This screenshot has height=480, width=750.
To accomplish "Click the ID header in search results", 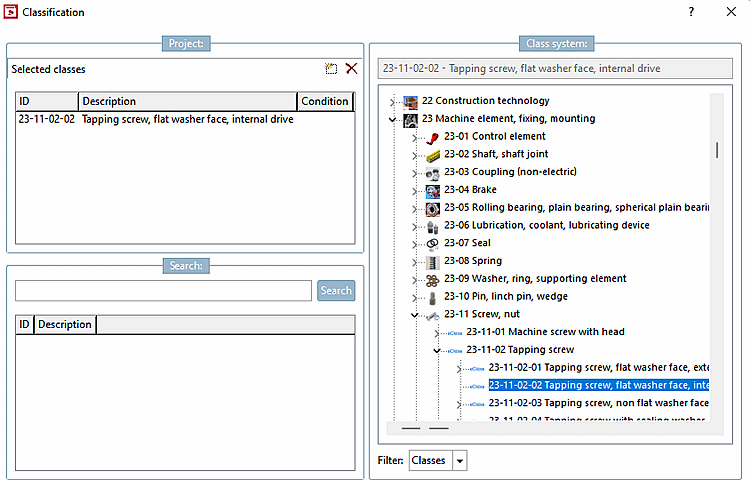I will 24,324.
